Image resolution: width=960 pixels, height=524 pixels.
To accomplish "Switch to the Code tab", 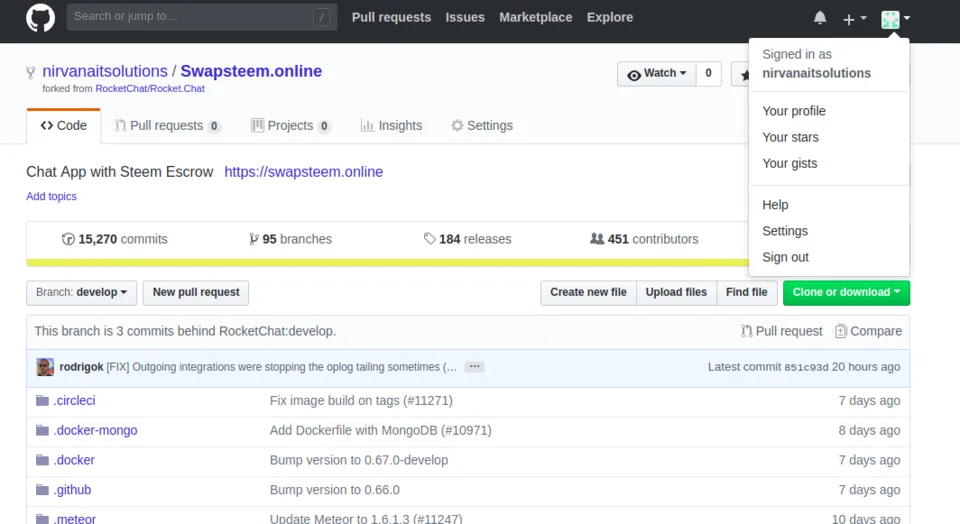I will [x=64, y=125].
